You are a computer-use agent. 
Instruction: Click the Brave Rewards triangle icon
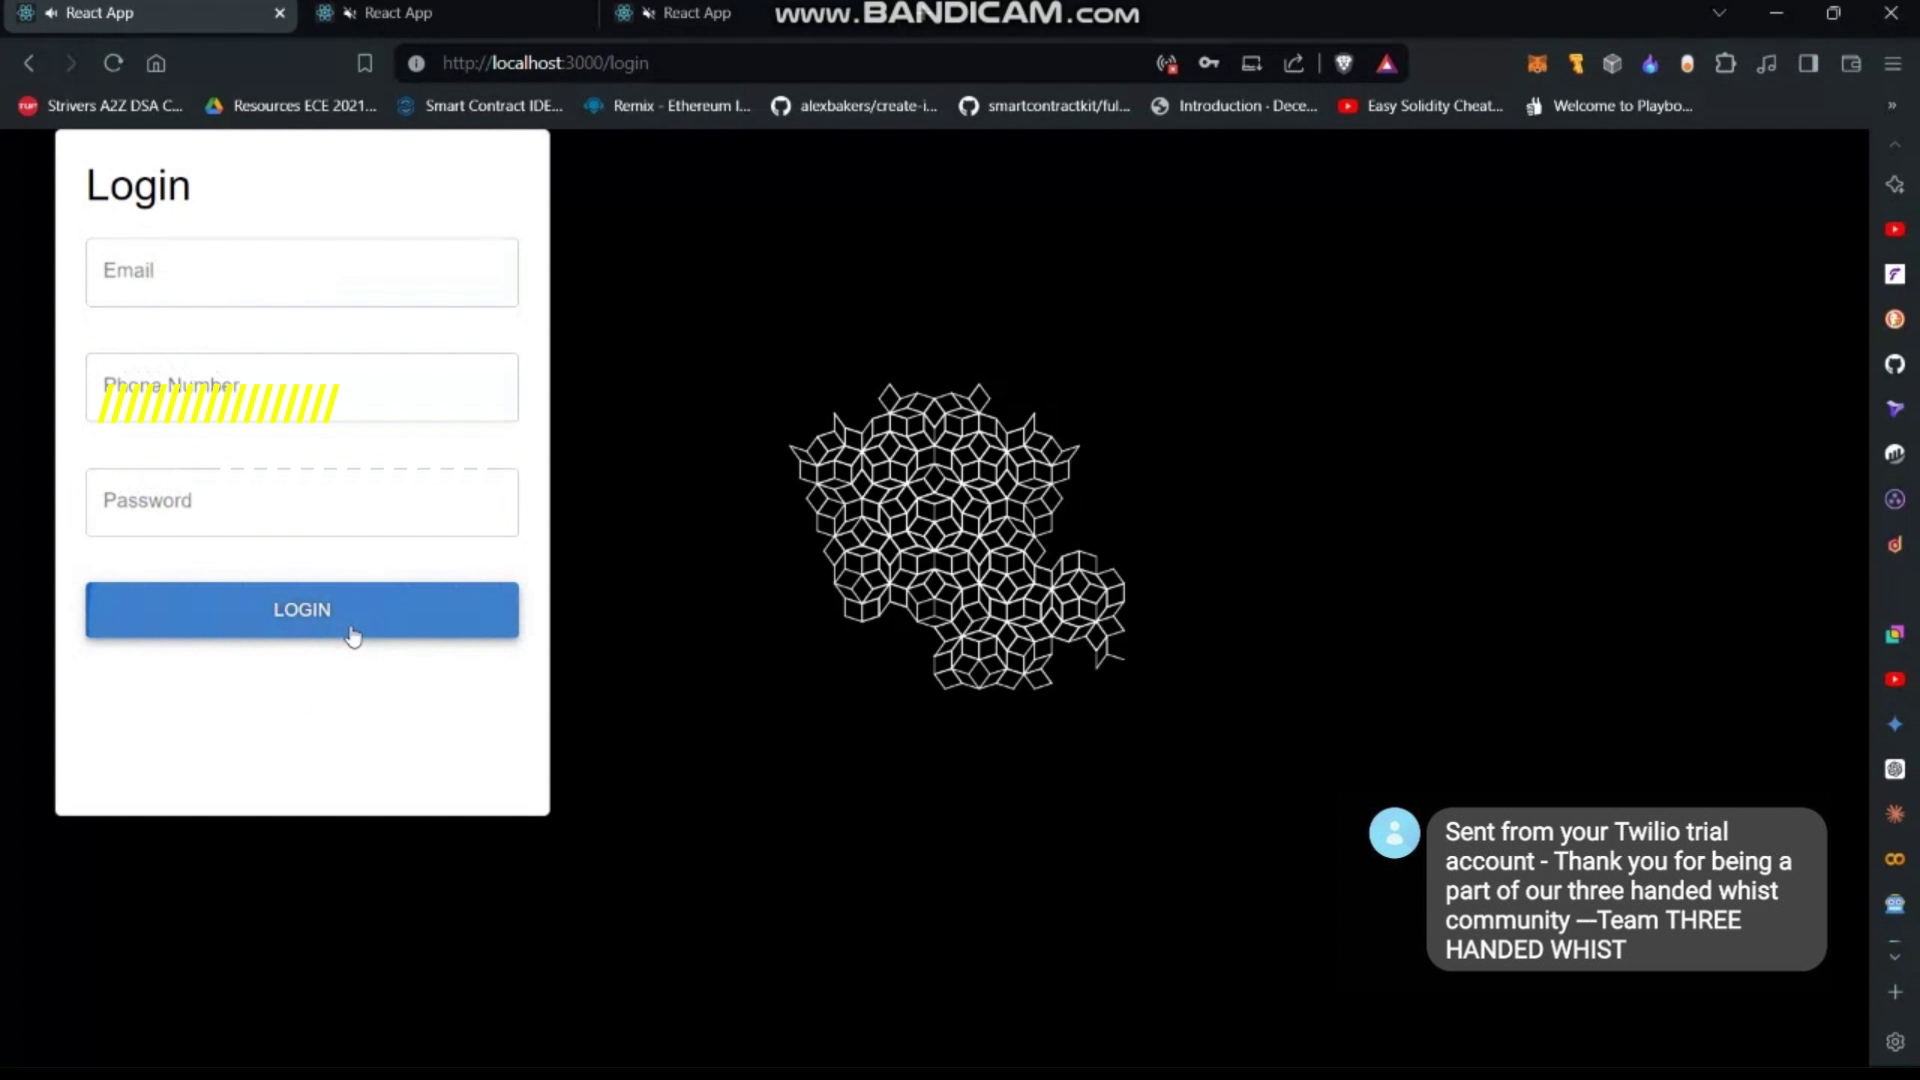(x=1386, y=63)
